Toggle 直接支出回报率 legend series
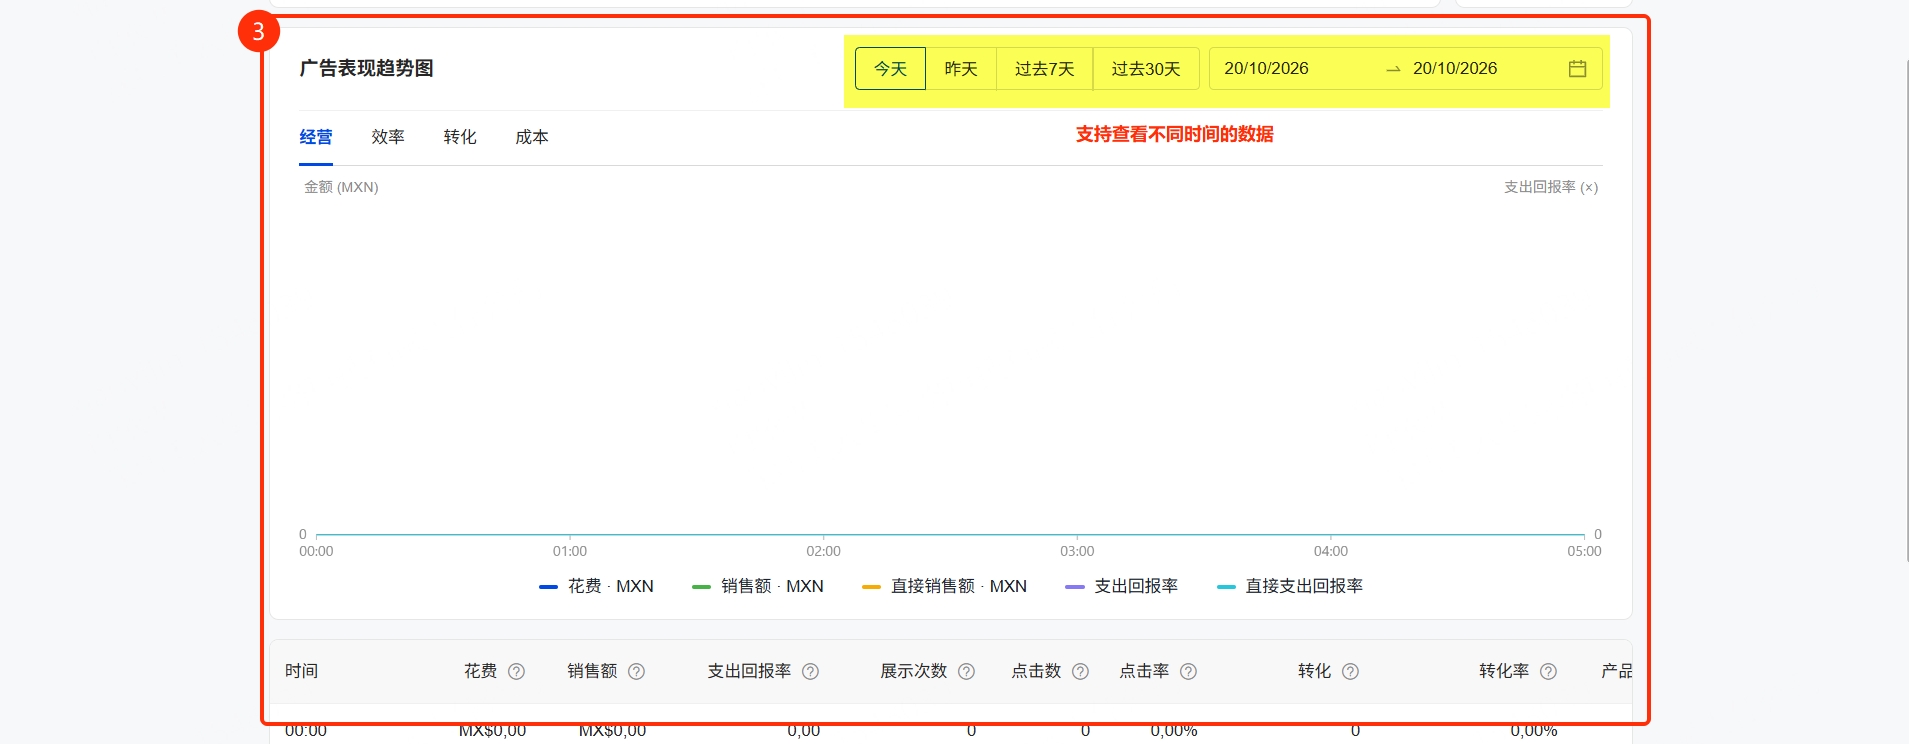Image resolution: width=1909 pixels, height=744 pixels. pos(1290,586)
